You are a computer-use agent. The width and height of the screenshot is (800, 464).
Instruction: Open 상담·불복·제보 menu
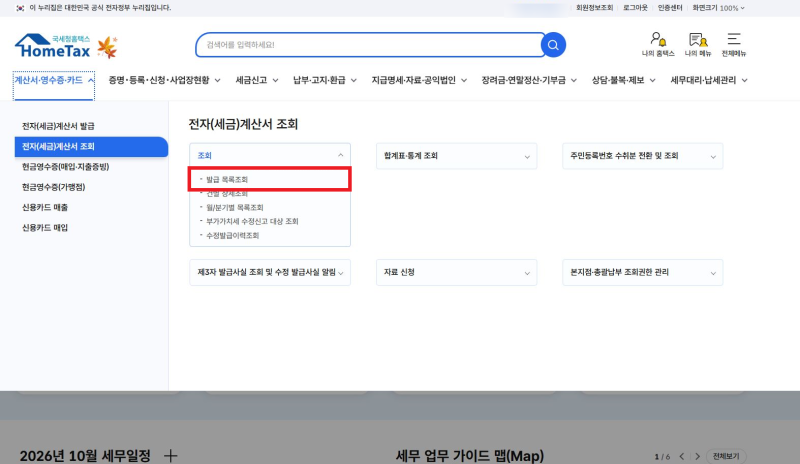click(x=623, y=80)
